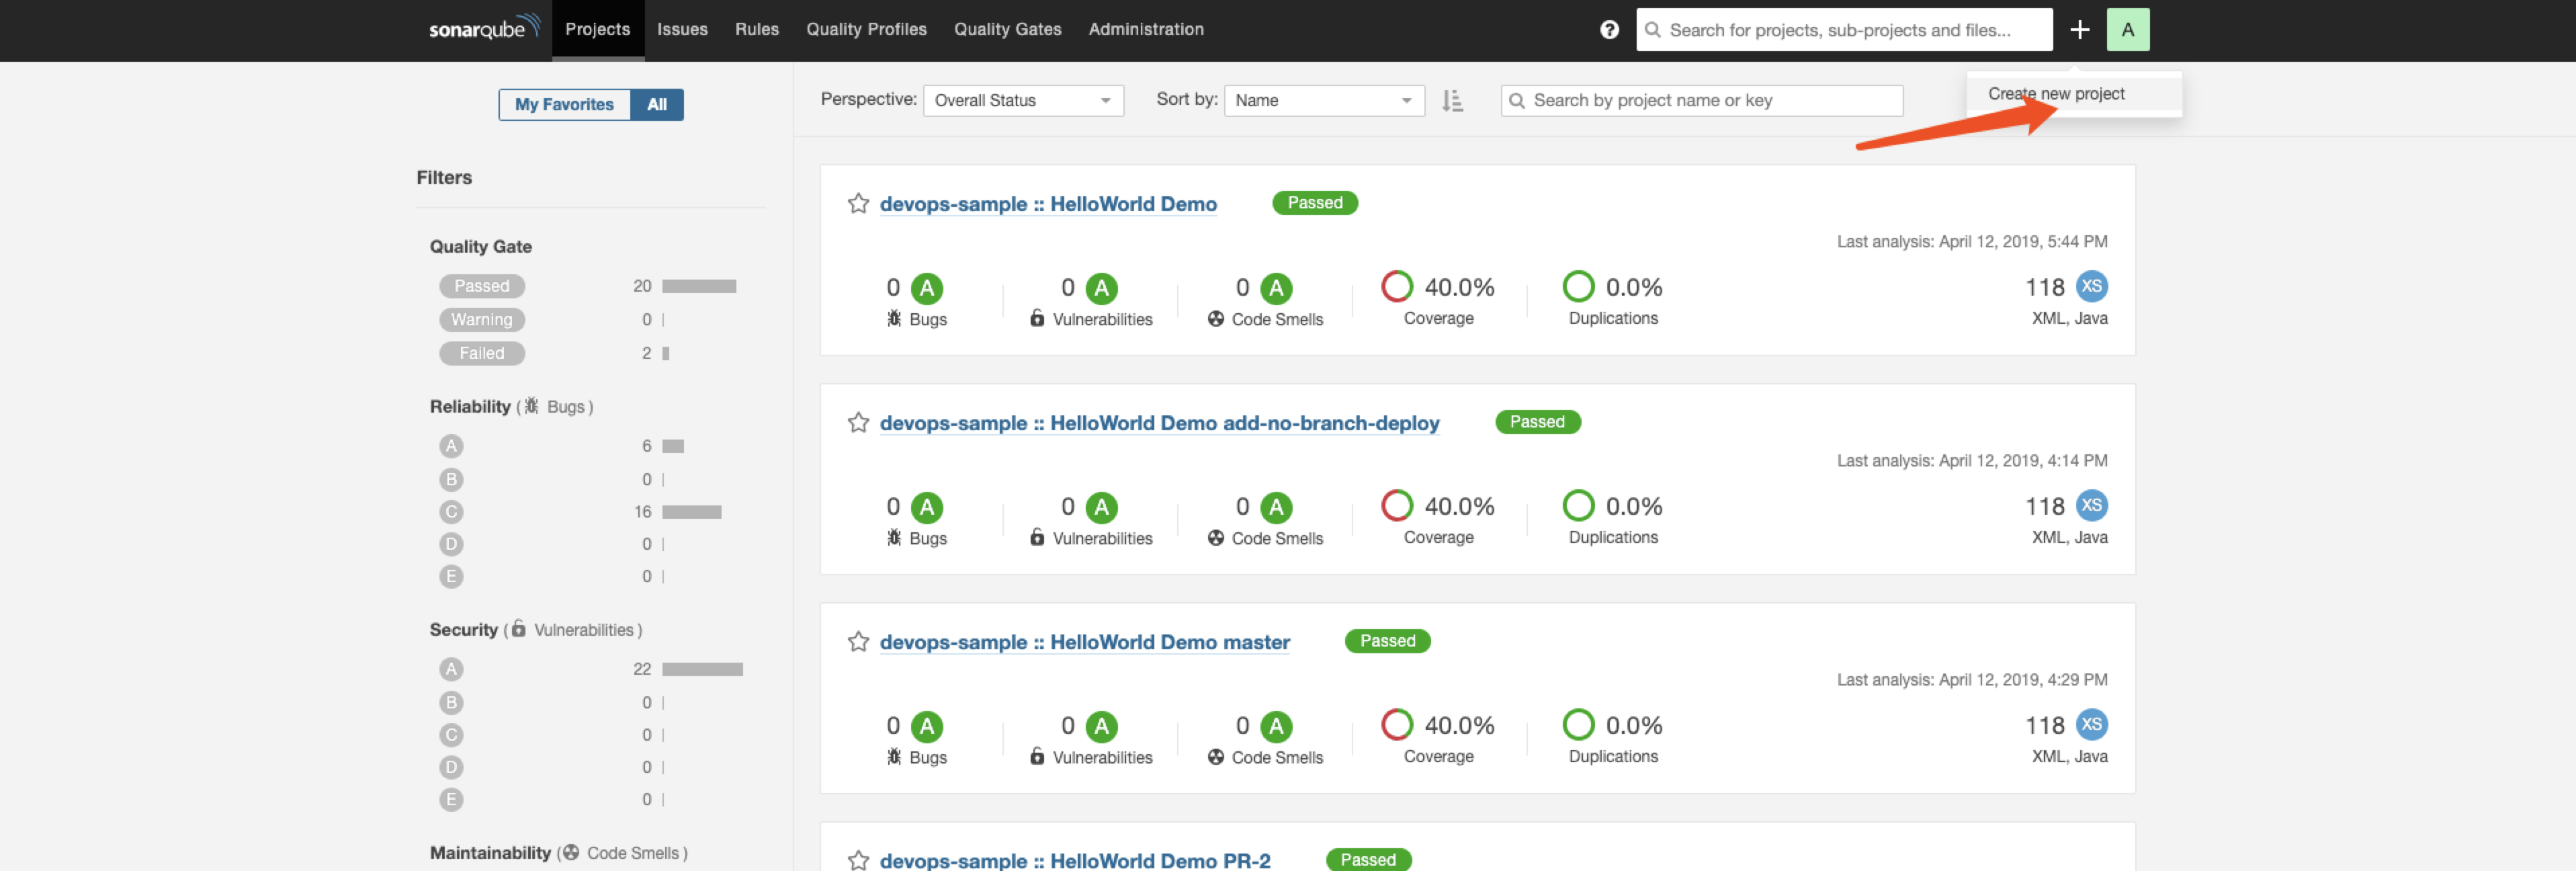Switch to All projects tab
The height and width of the screenshot is (871, 2576).
pos(656,102)
